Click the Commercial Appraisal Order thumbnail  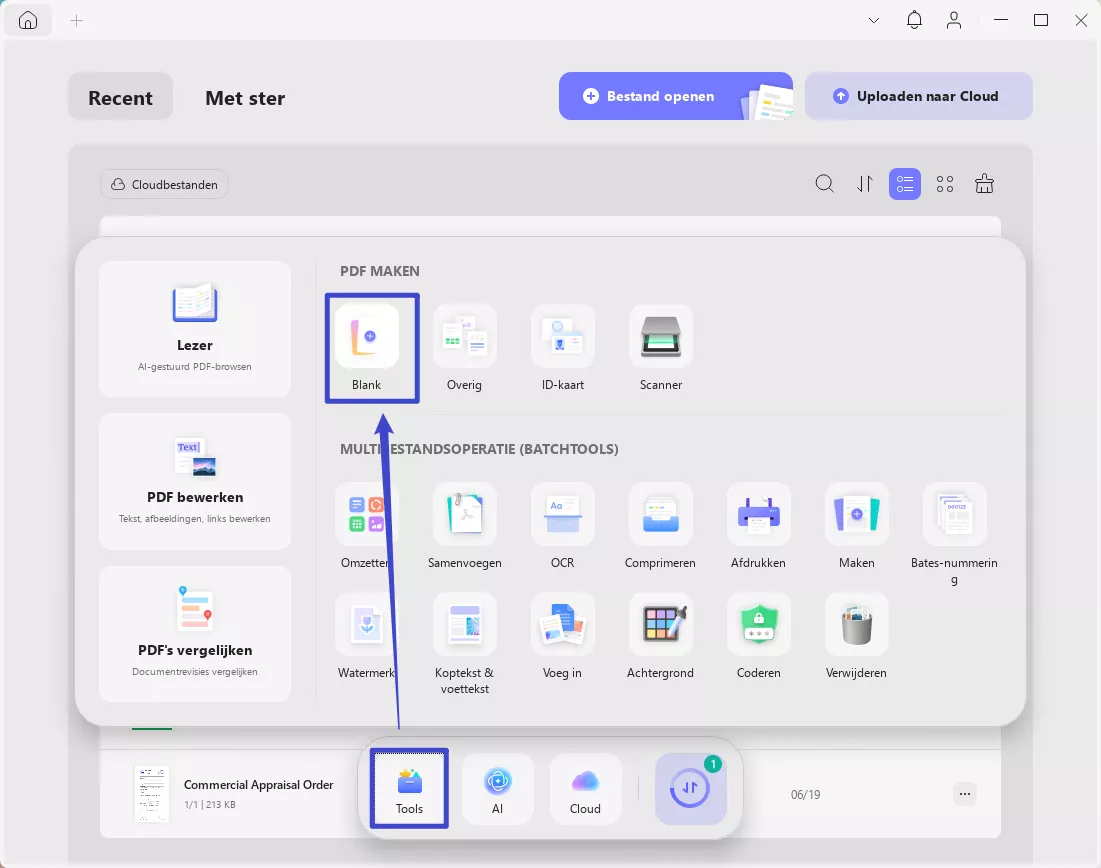pos(152,794)
